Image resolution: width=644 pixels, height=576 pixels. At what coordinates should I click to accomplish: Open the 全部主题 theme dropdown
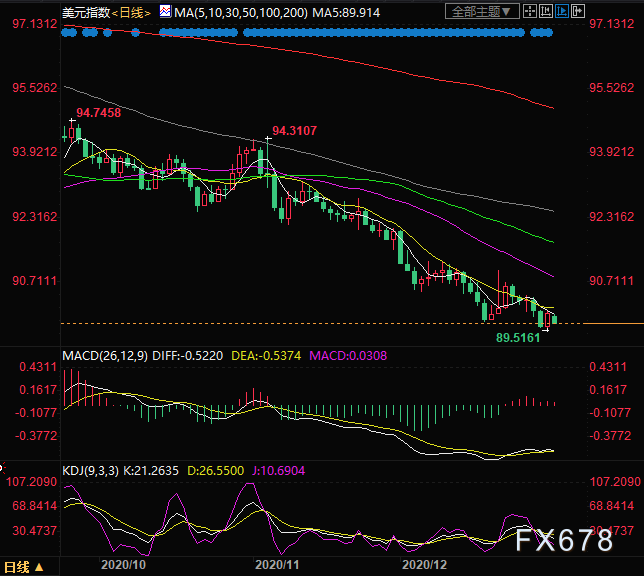[x=482, y=12]
